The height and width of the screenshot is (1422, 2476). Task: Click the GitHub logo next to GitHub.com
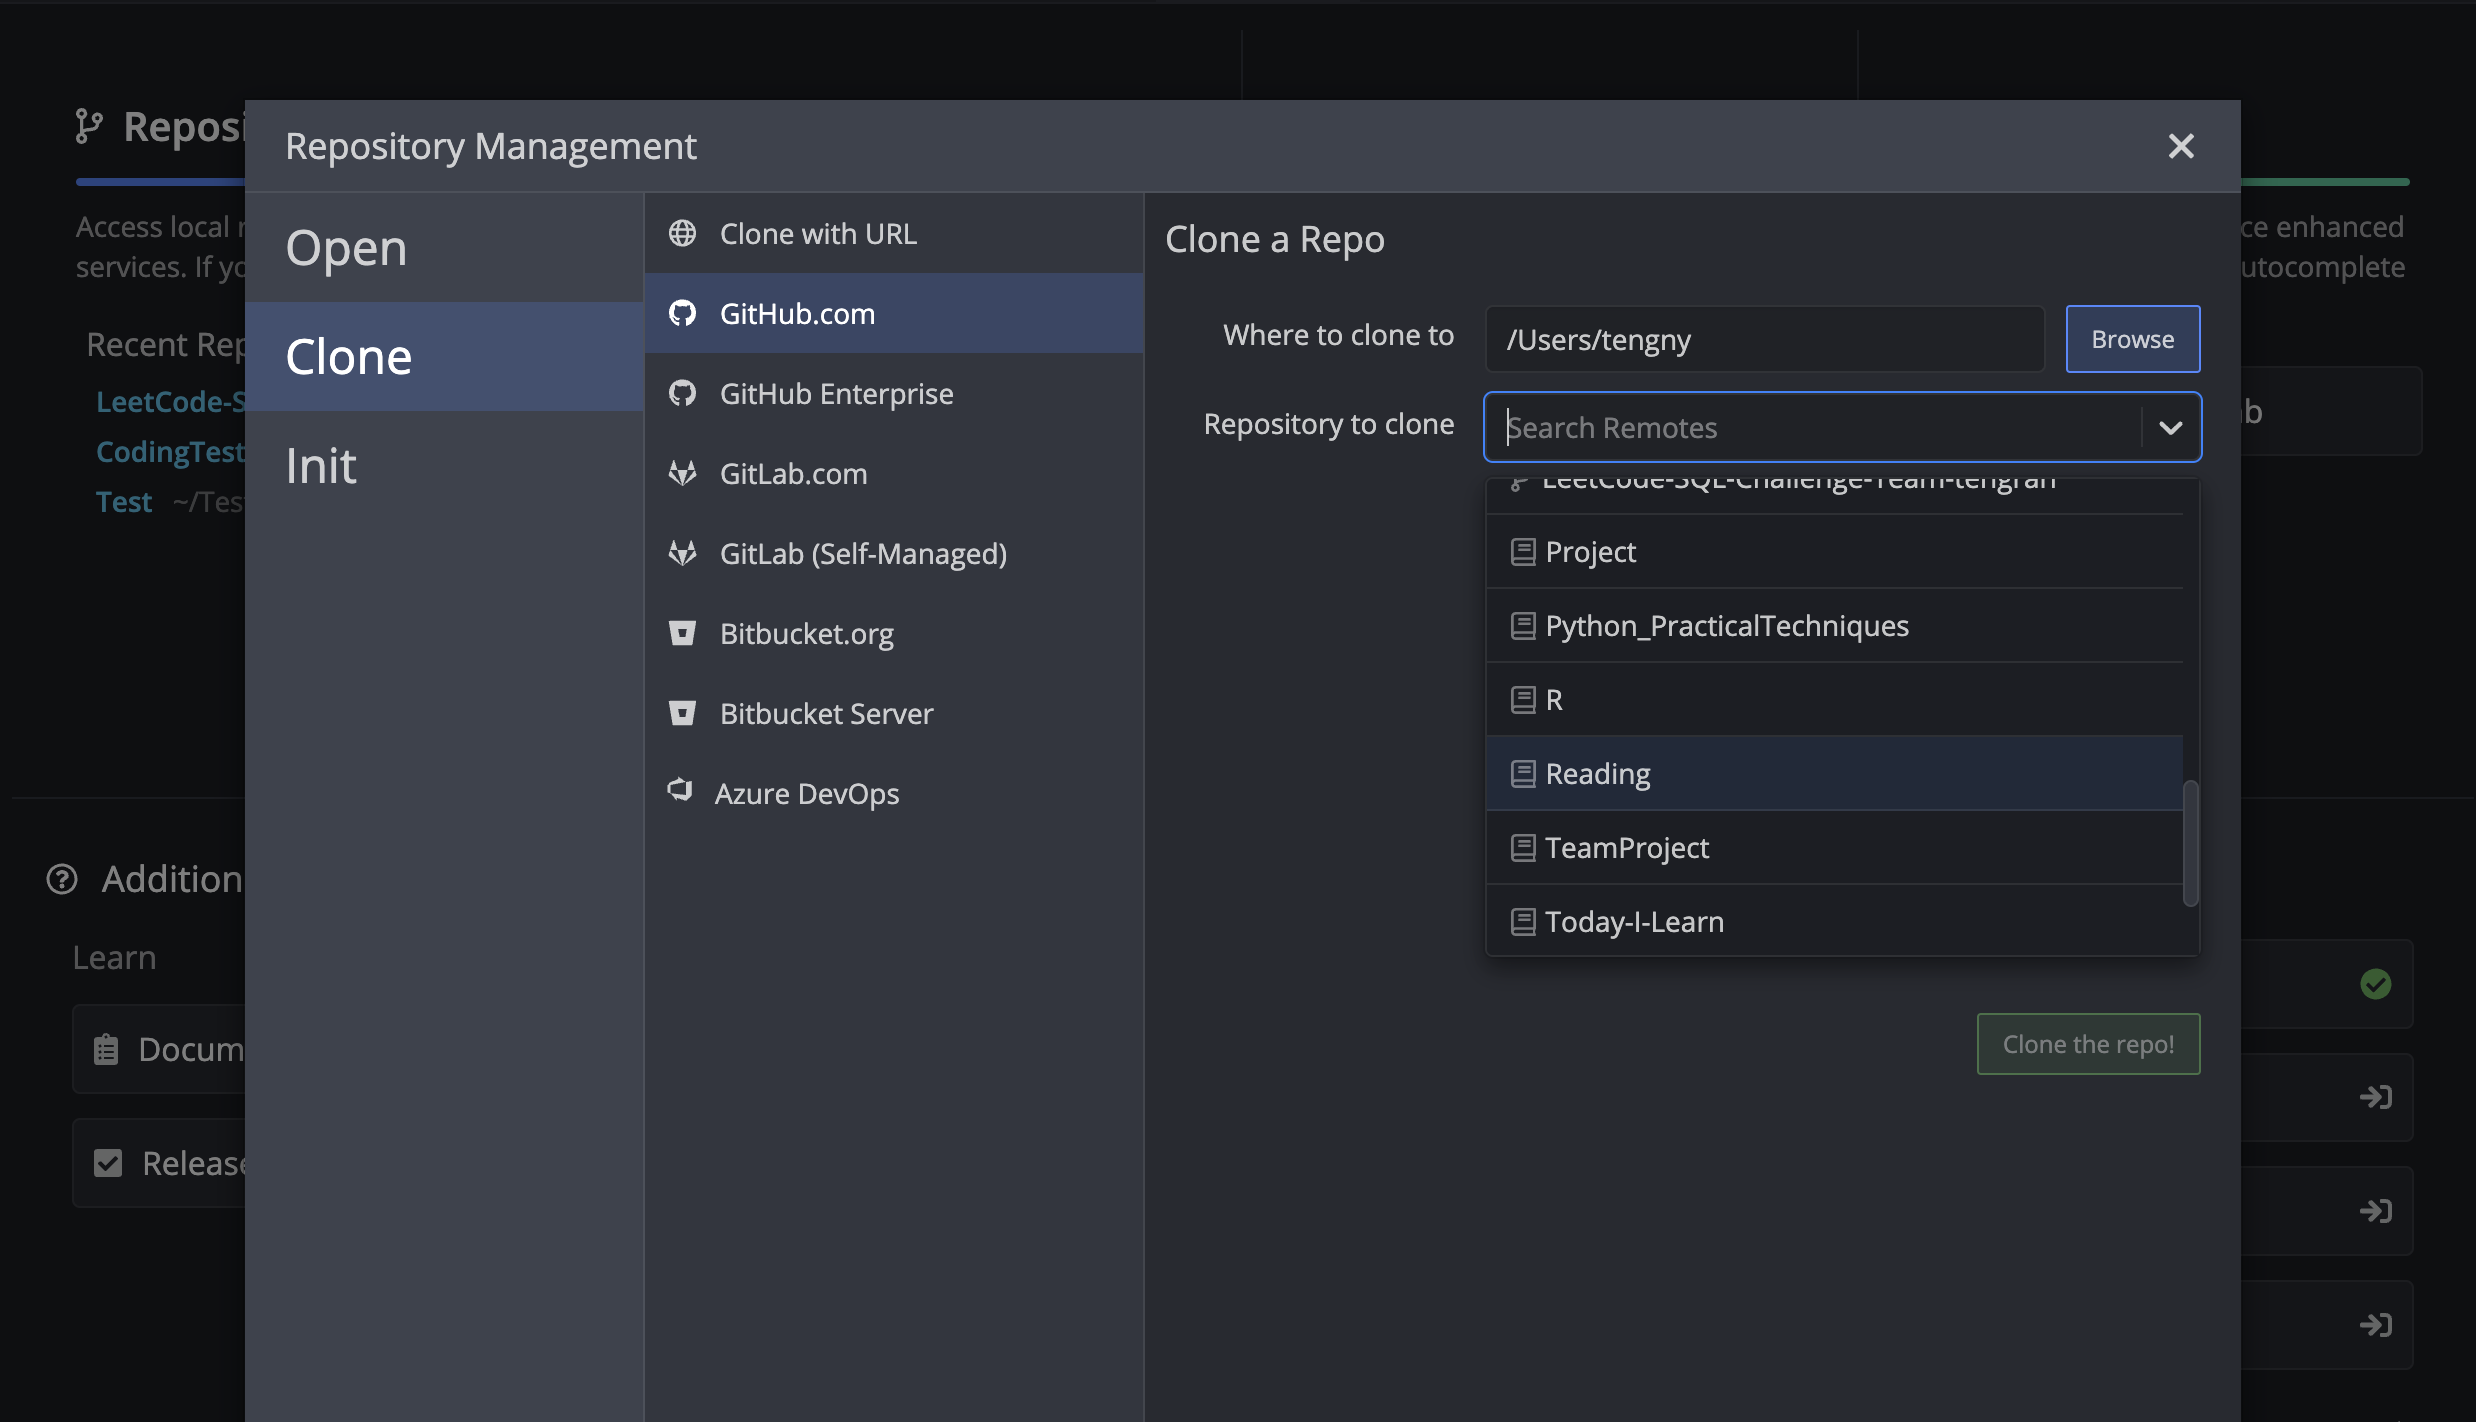pos(682,313)
